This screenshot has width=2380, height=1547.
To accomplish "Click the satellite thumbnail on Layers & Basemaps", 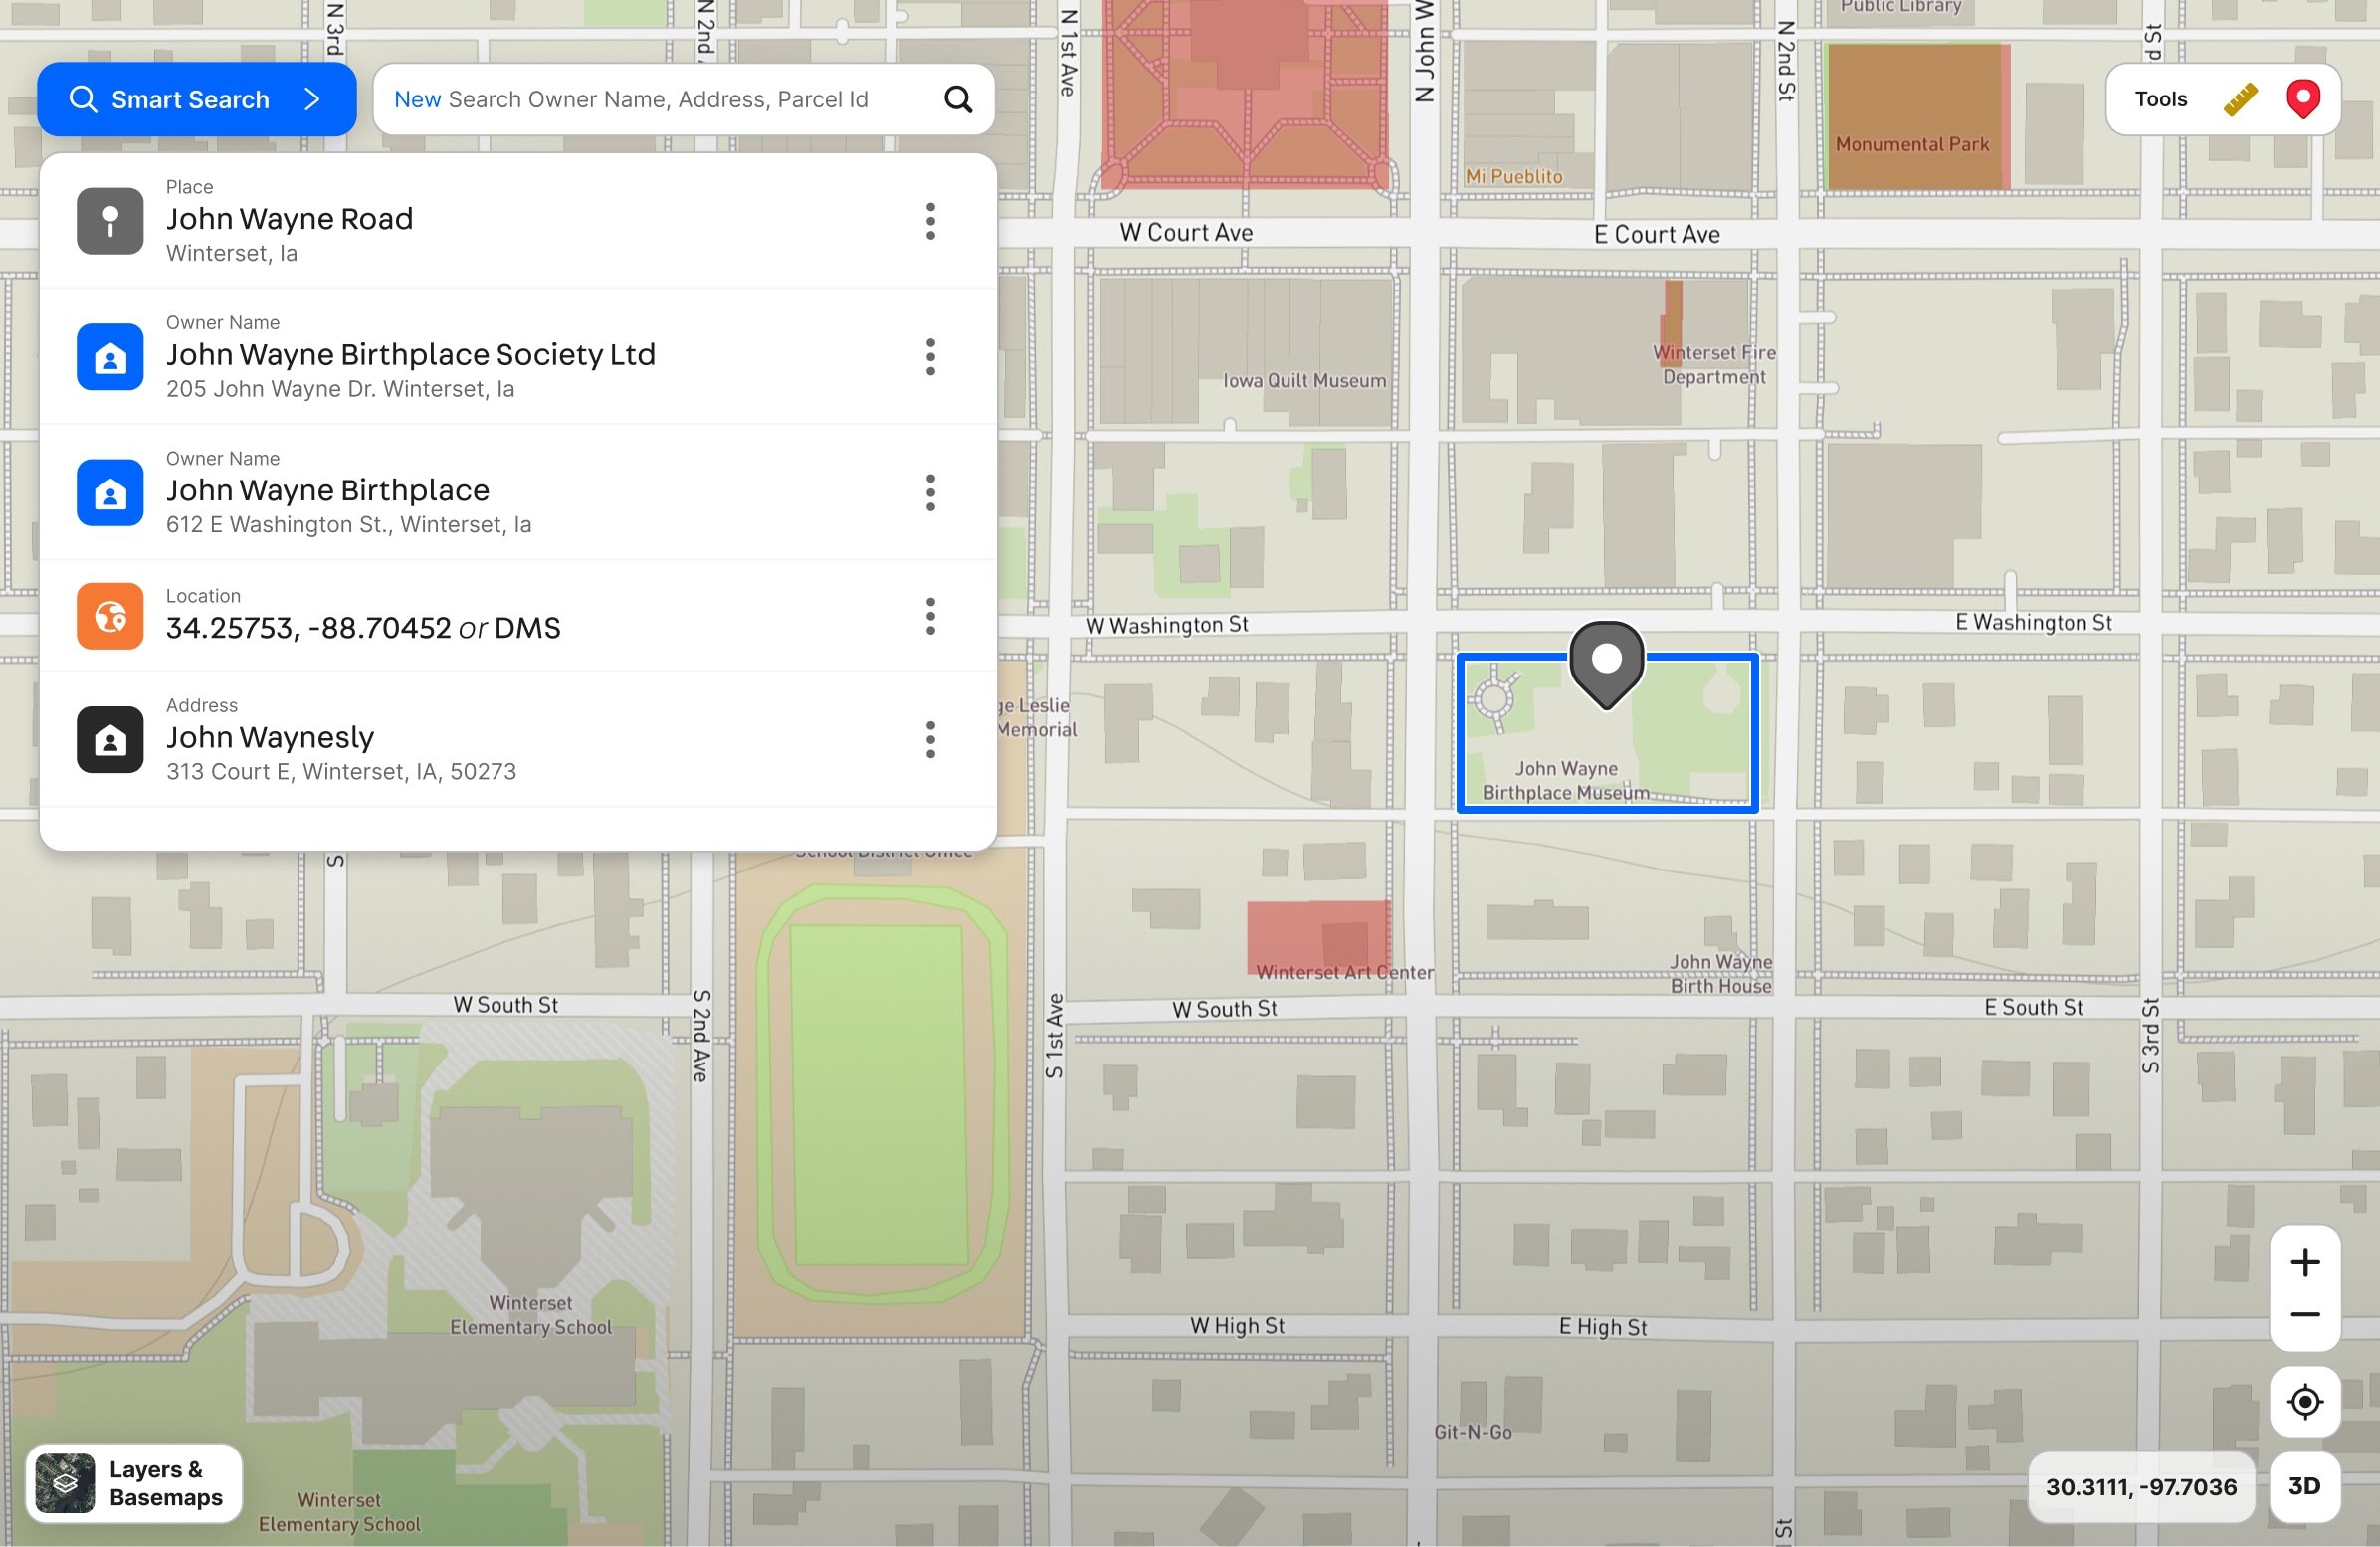I will tap(65, 1483).
